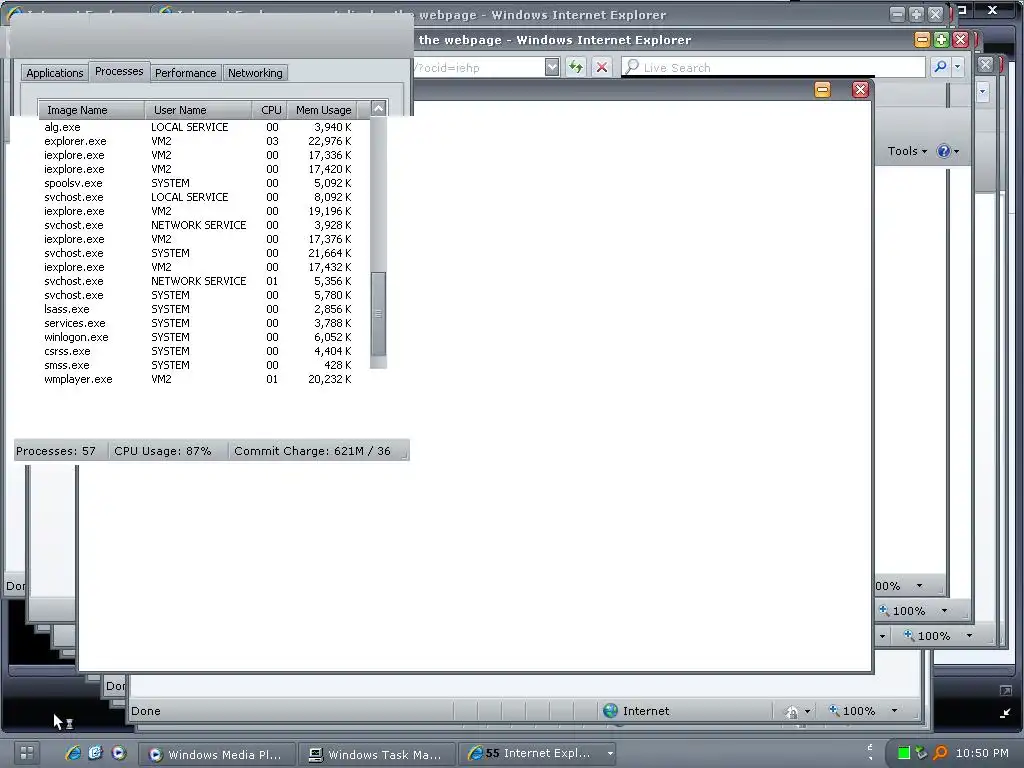Sort by the Mem Usage column header

(x=323, y=110)
